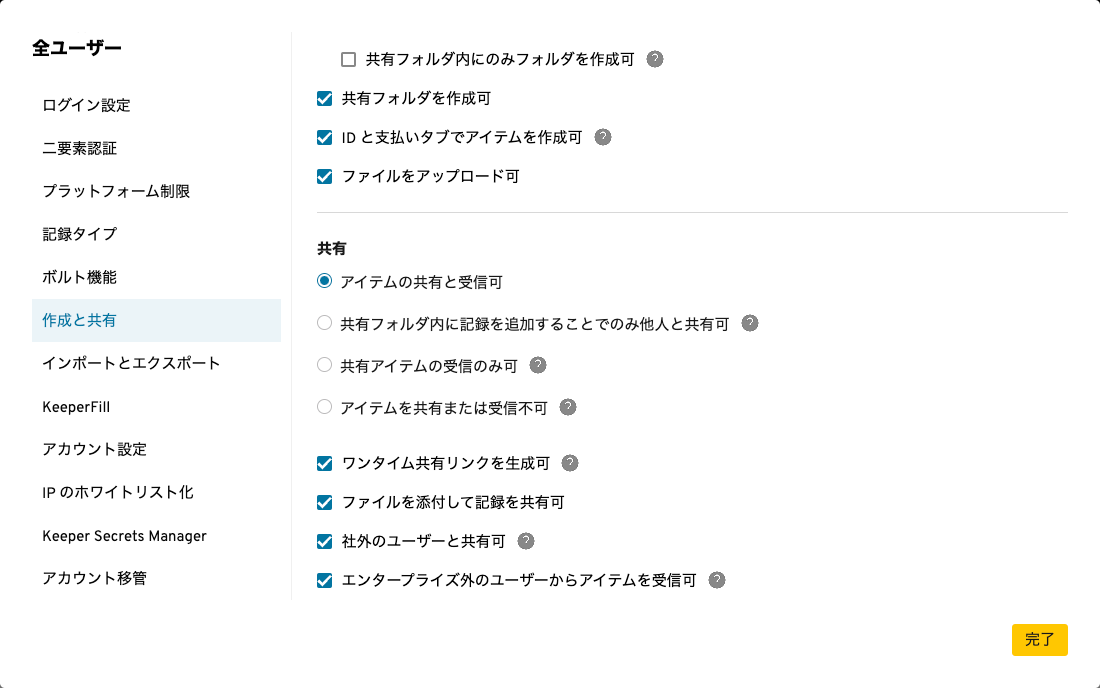Open help tooltip for 社外のユーザーと共有可
This screenshot has width=1100, height=688.
click(x=526, y=541)
